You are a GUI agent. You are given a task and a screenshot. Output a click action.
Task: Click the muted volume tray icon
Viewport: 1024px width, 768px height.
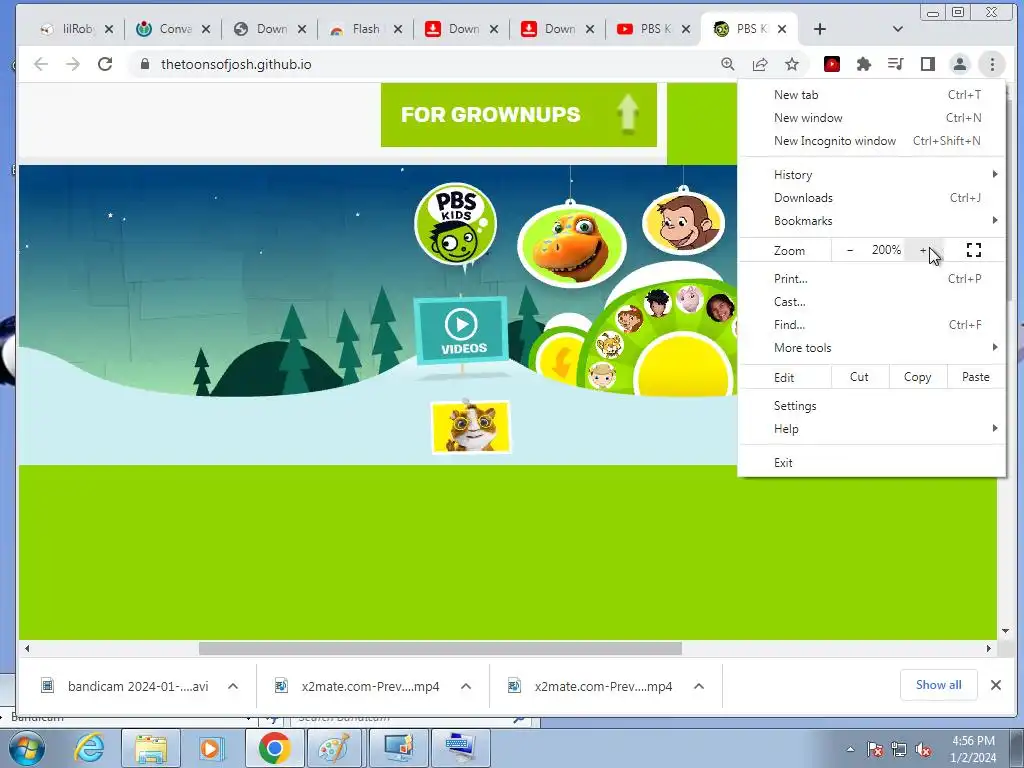click(x=923, y=750)
